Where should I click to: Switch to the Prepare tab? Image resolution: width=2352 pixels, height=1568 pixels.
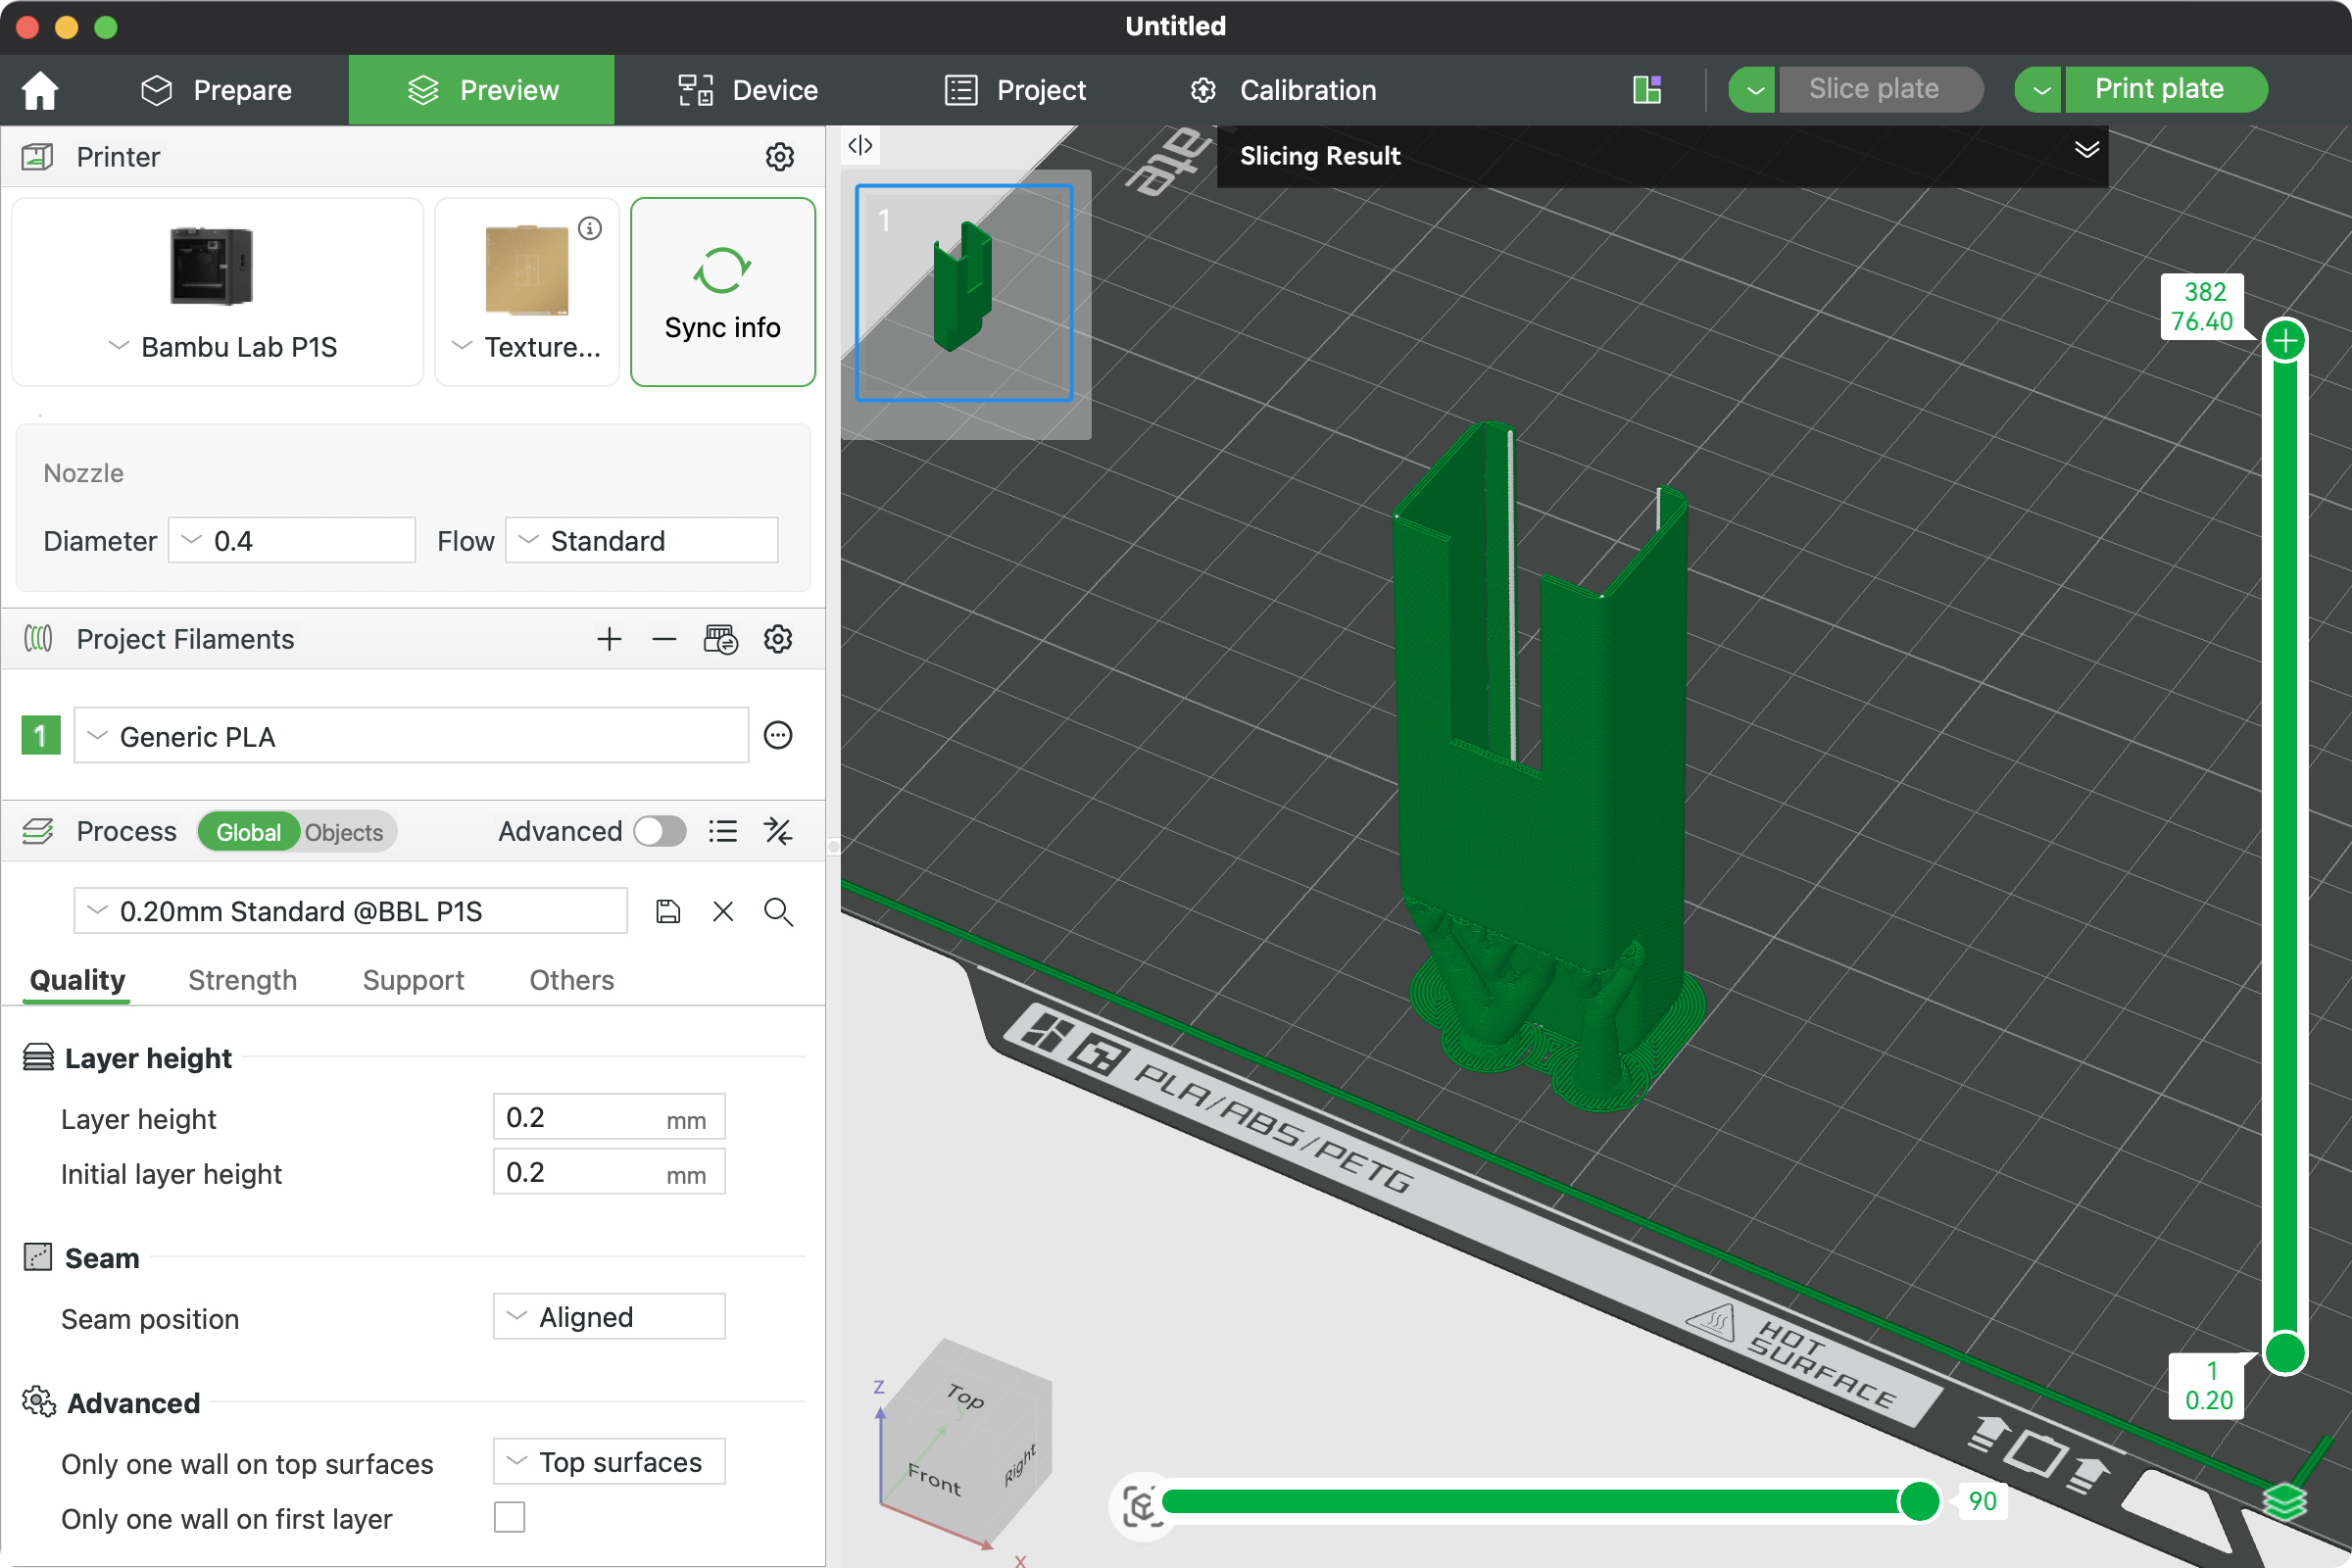[216, 90]
